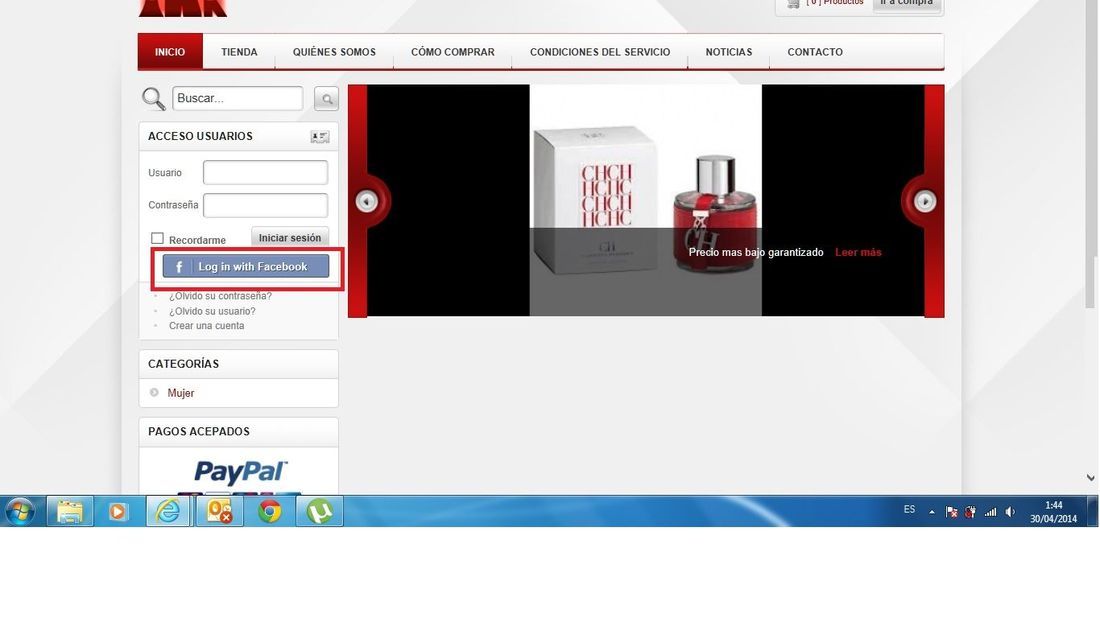The height and width of the screenshot is (618, 1100).
Task: Open the Contacto menu item
Action: pyautogui.click(x=815, y=52)
